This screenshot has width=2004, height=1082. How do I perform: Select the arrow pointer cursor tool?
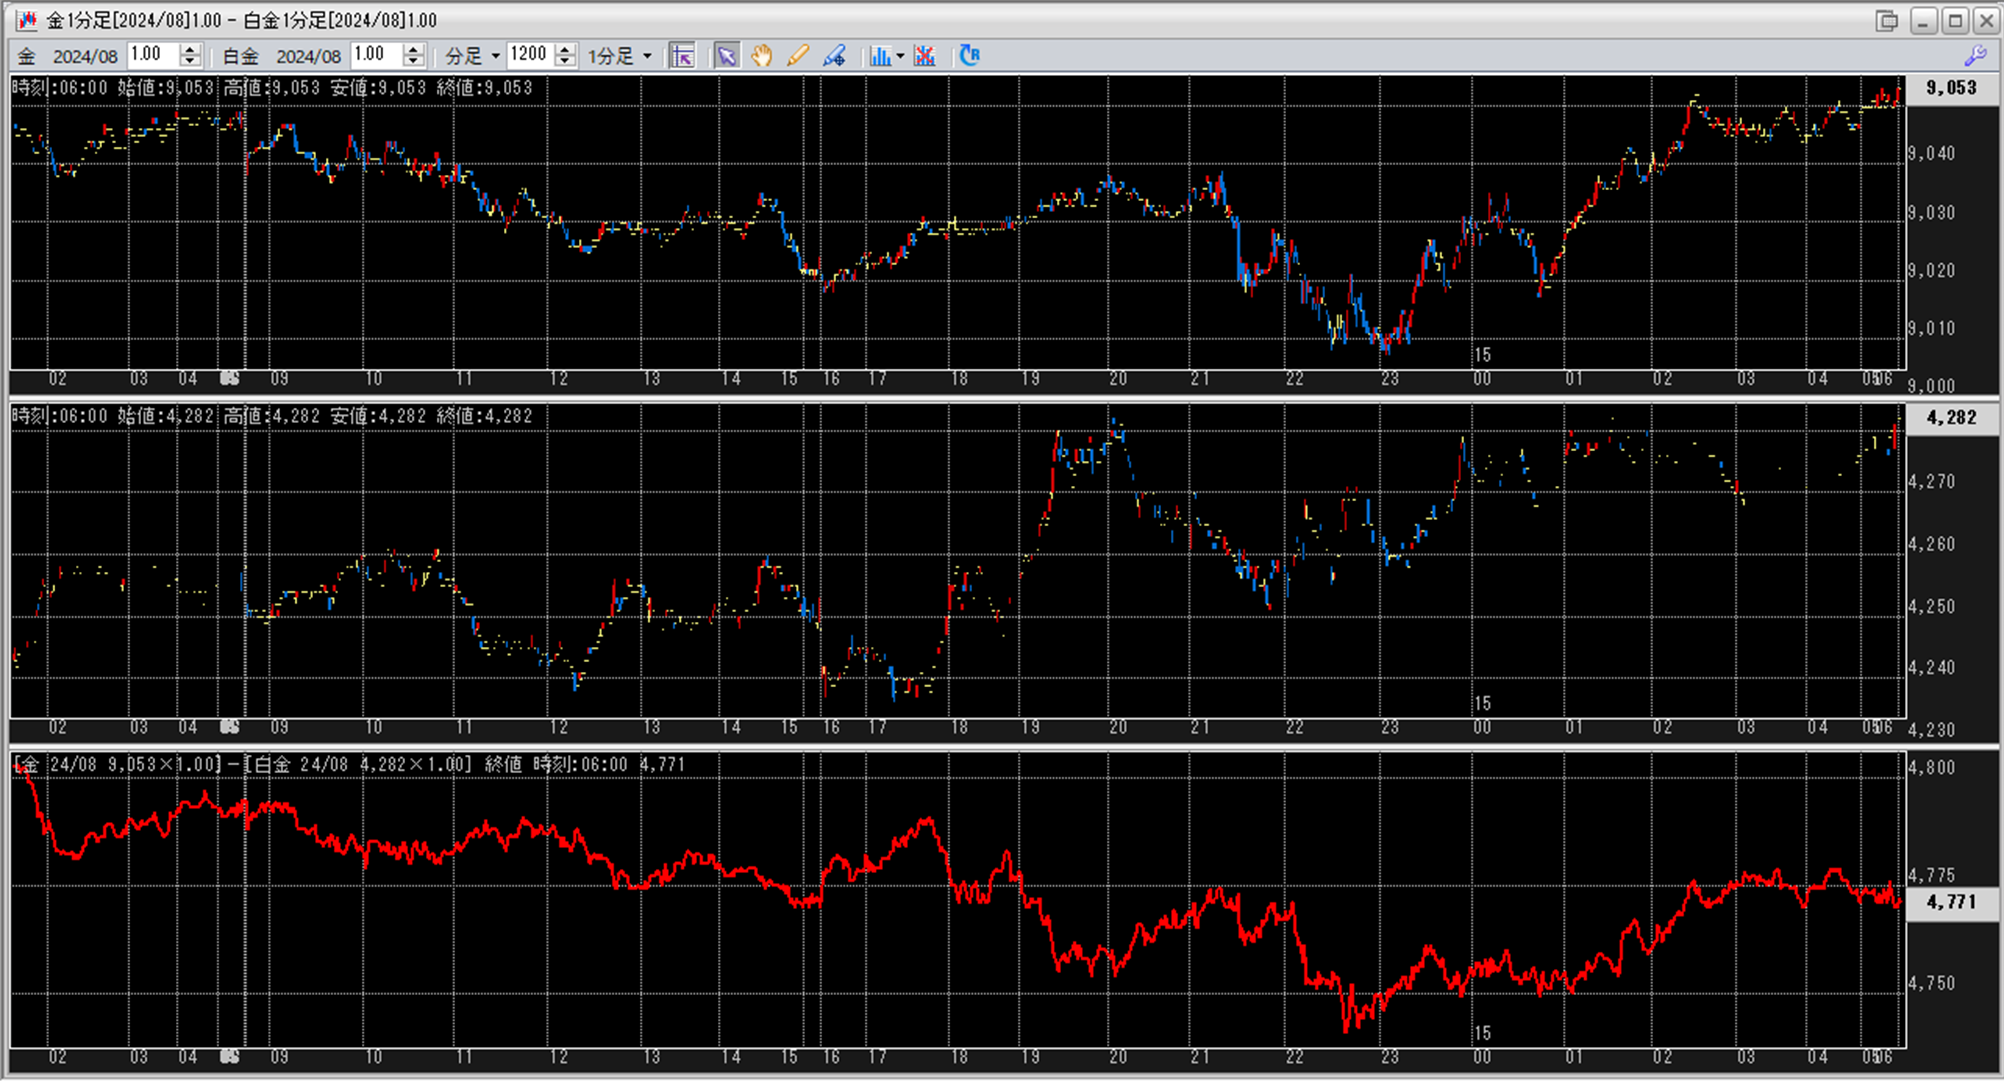point(726,56)
